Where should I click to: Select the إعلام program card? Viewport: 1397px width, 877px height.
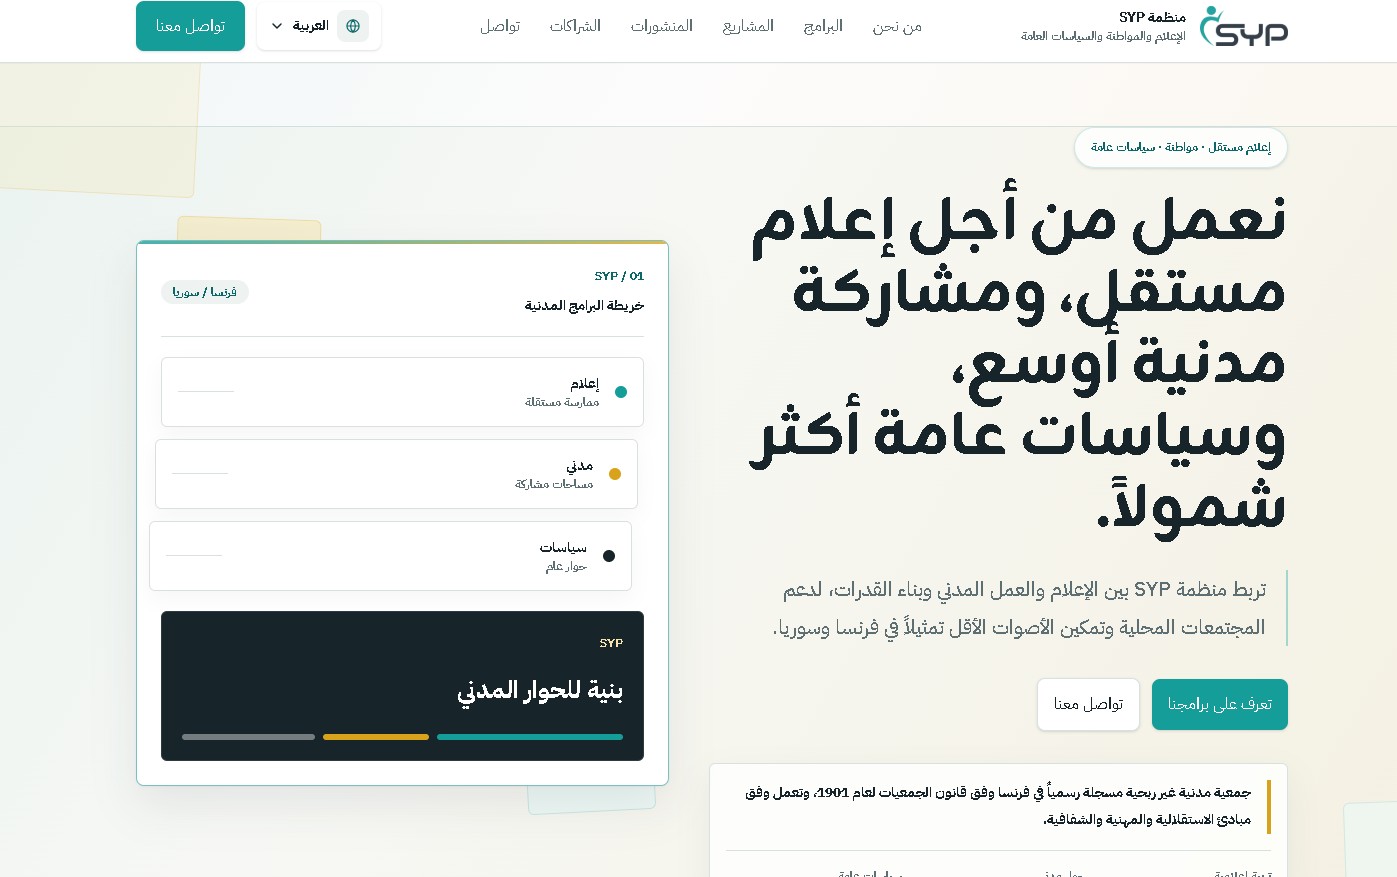(x=402, y=392)
